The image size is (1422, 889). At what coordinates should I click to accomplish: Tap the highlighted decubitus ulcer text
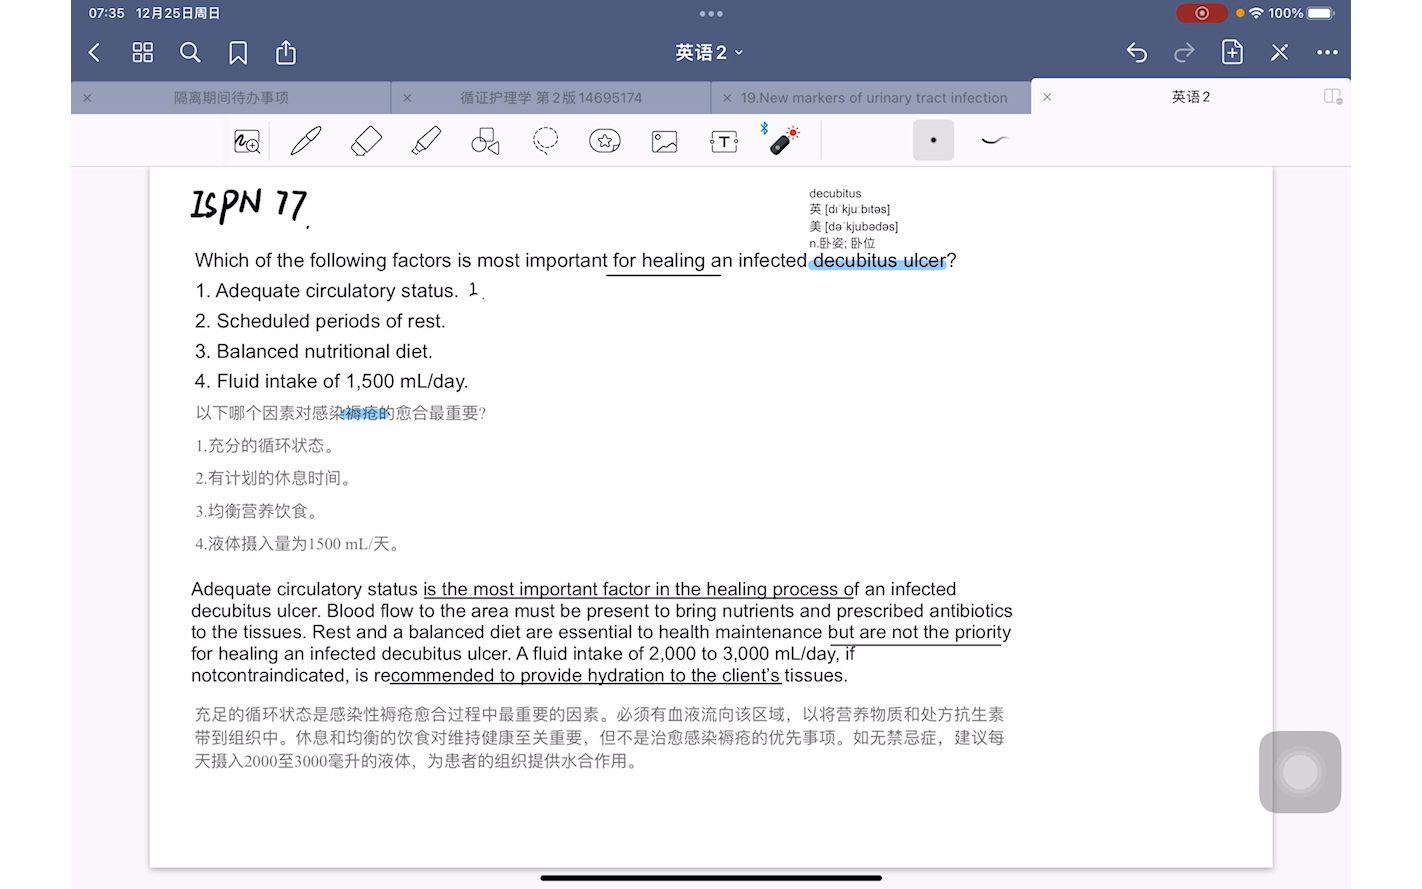pyautogui.click(x=879, y=261)
